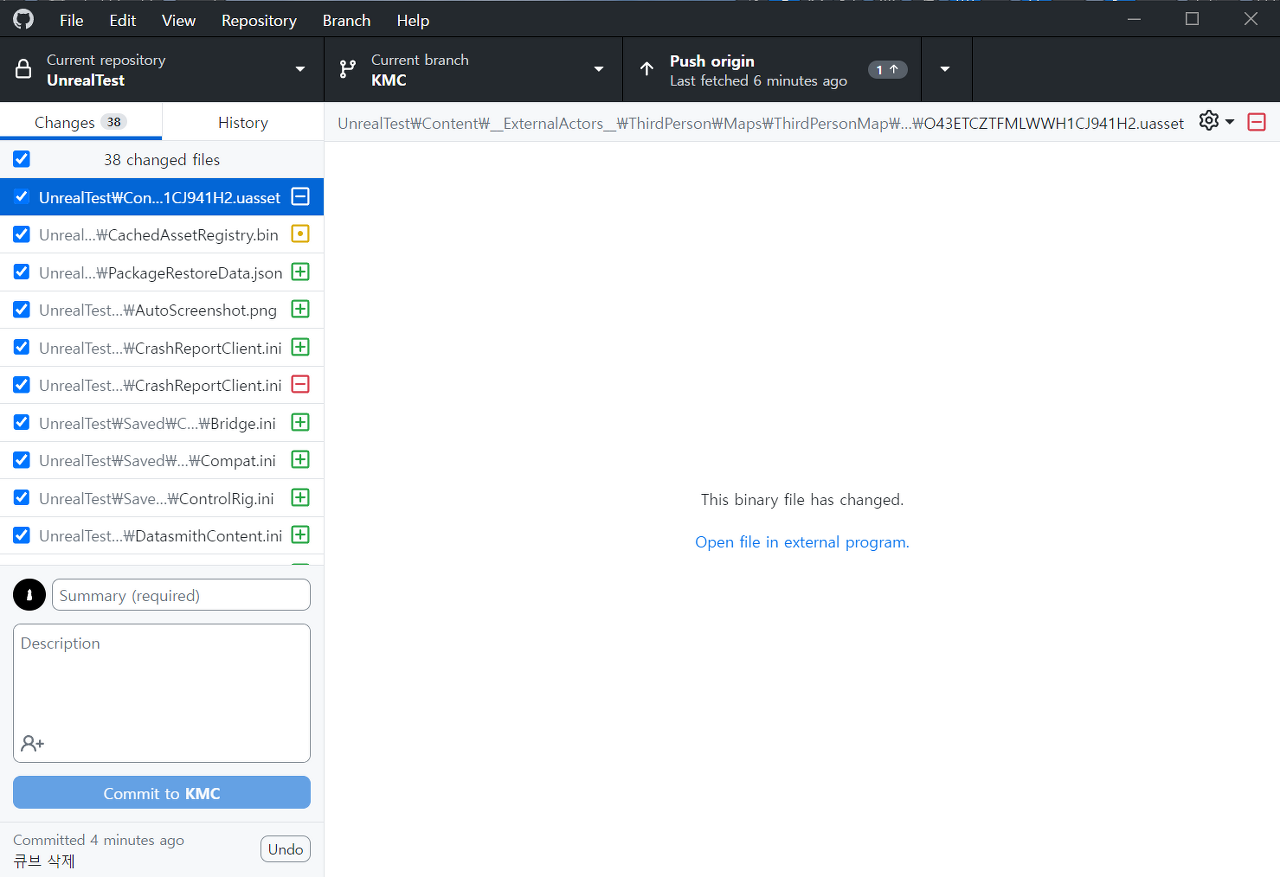Expand the small arrow beside the diff gear
1280x877 pixels.
(x=1230, y=122)
